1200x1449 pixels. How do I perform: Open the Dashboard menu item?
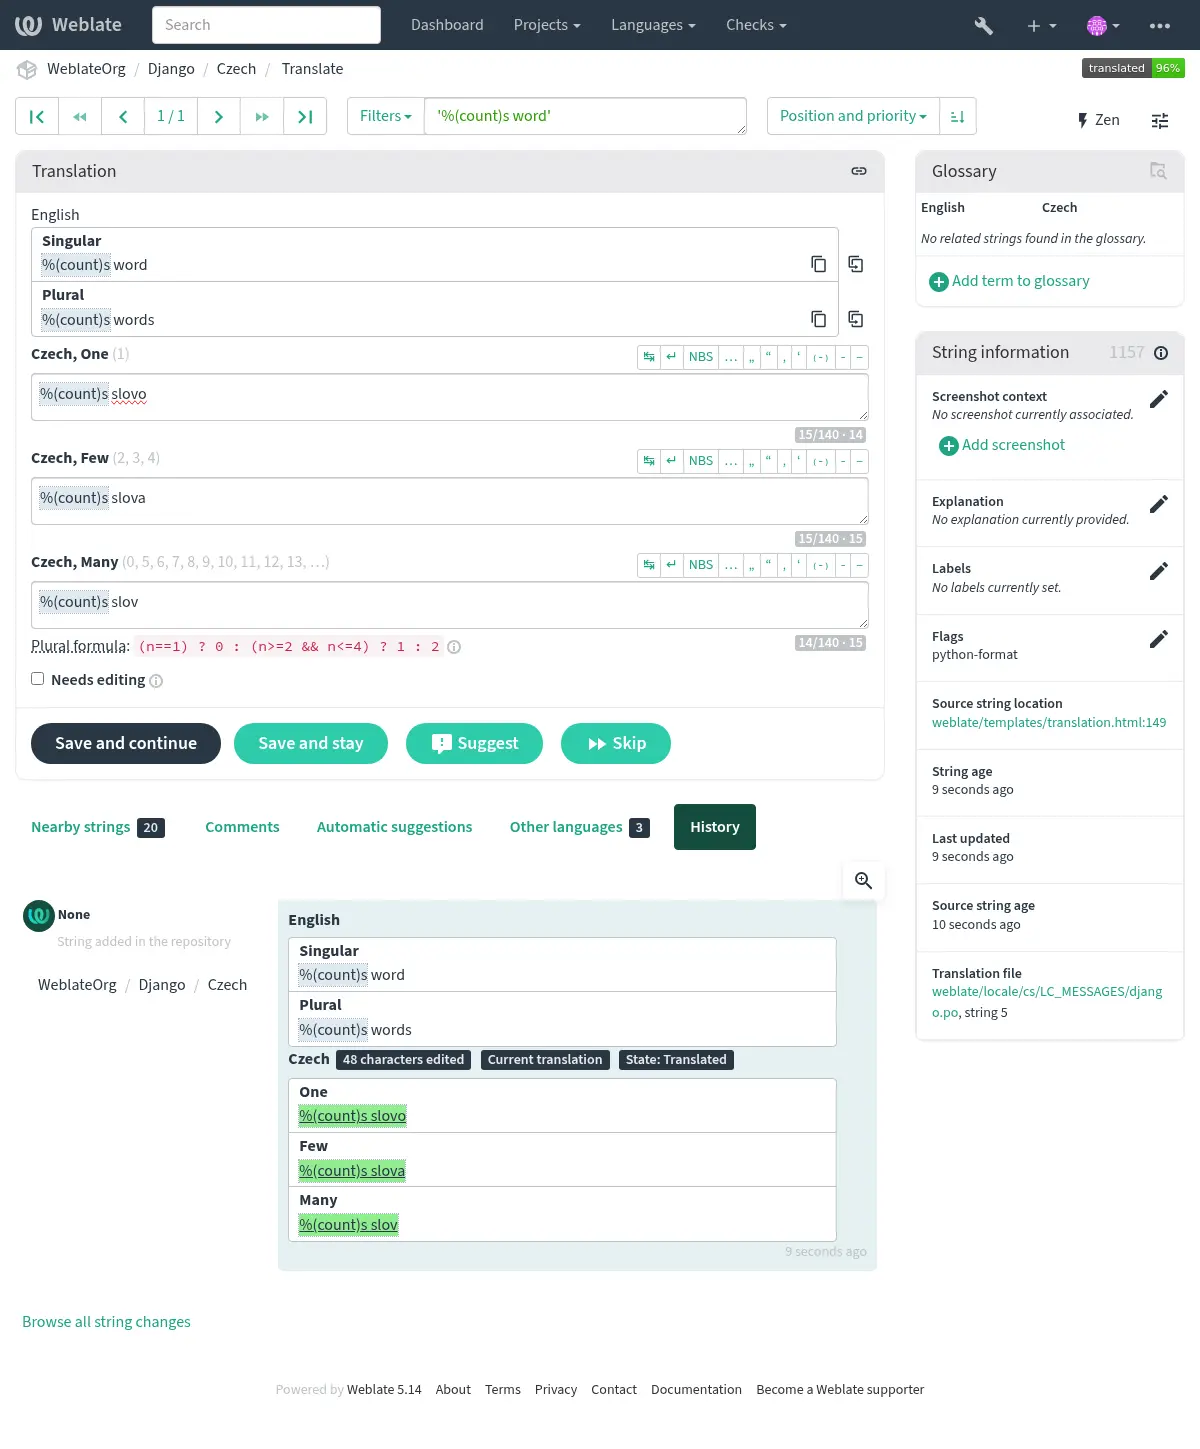(x=447, y=25)
